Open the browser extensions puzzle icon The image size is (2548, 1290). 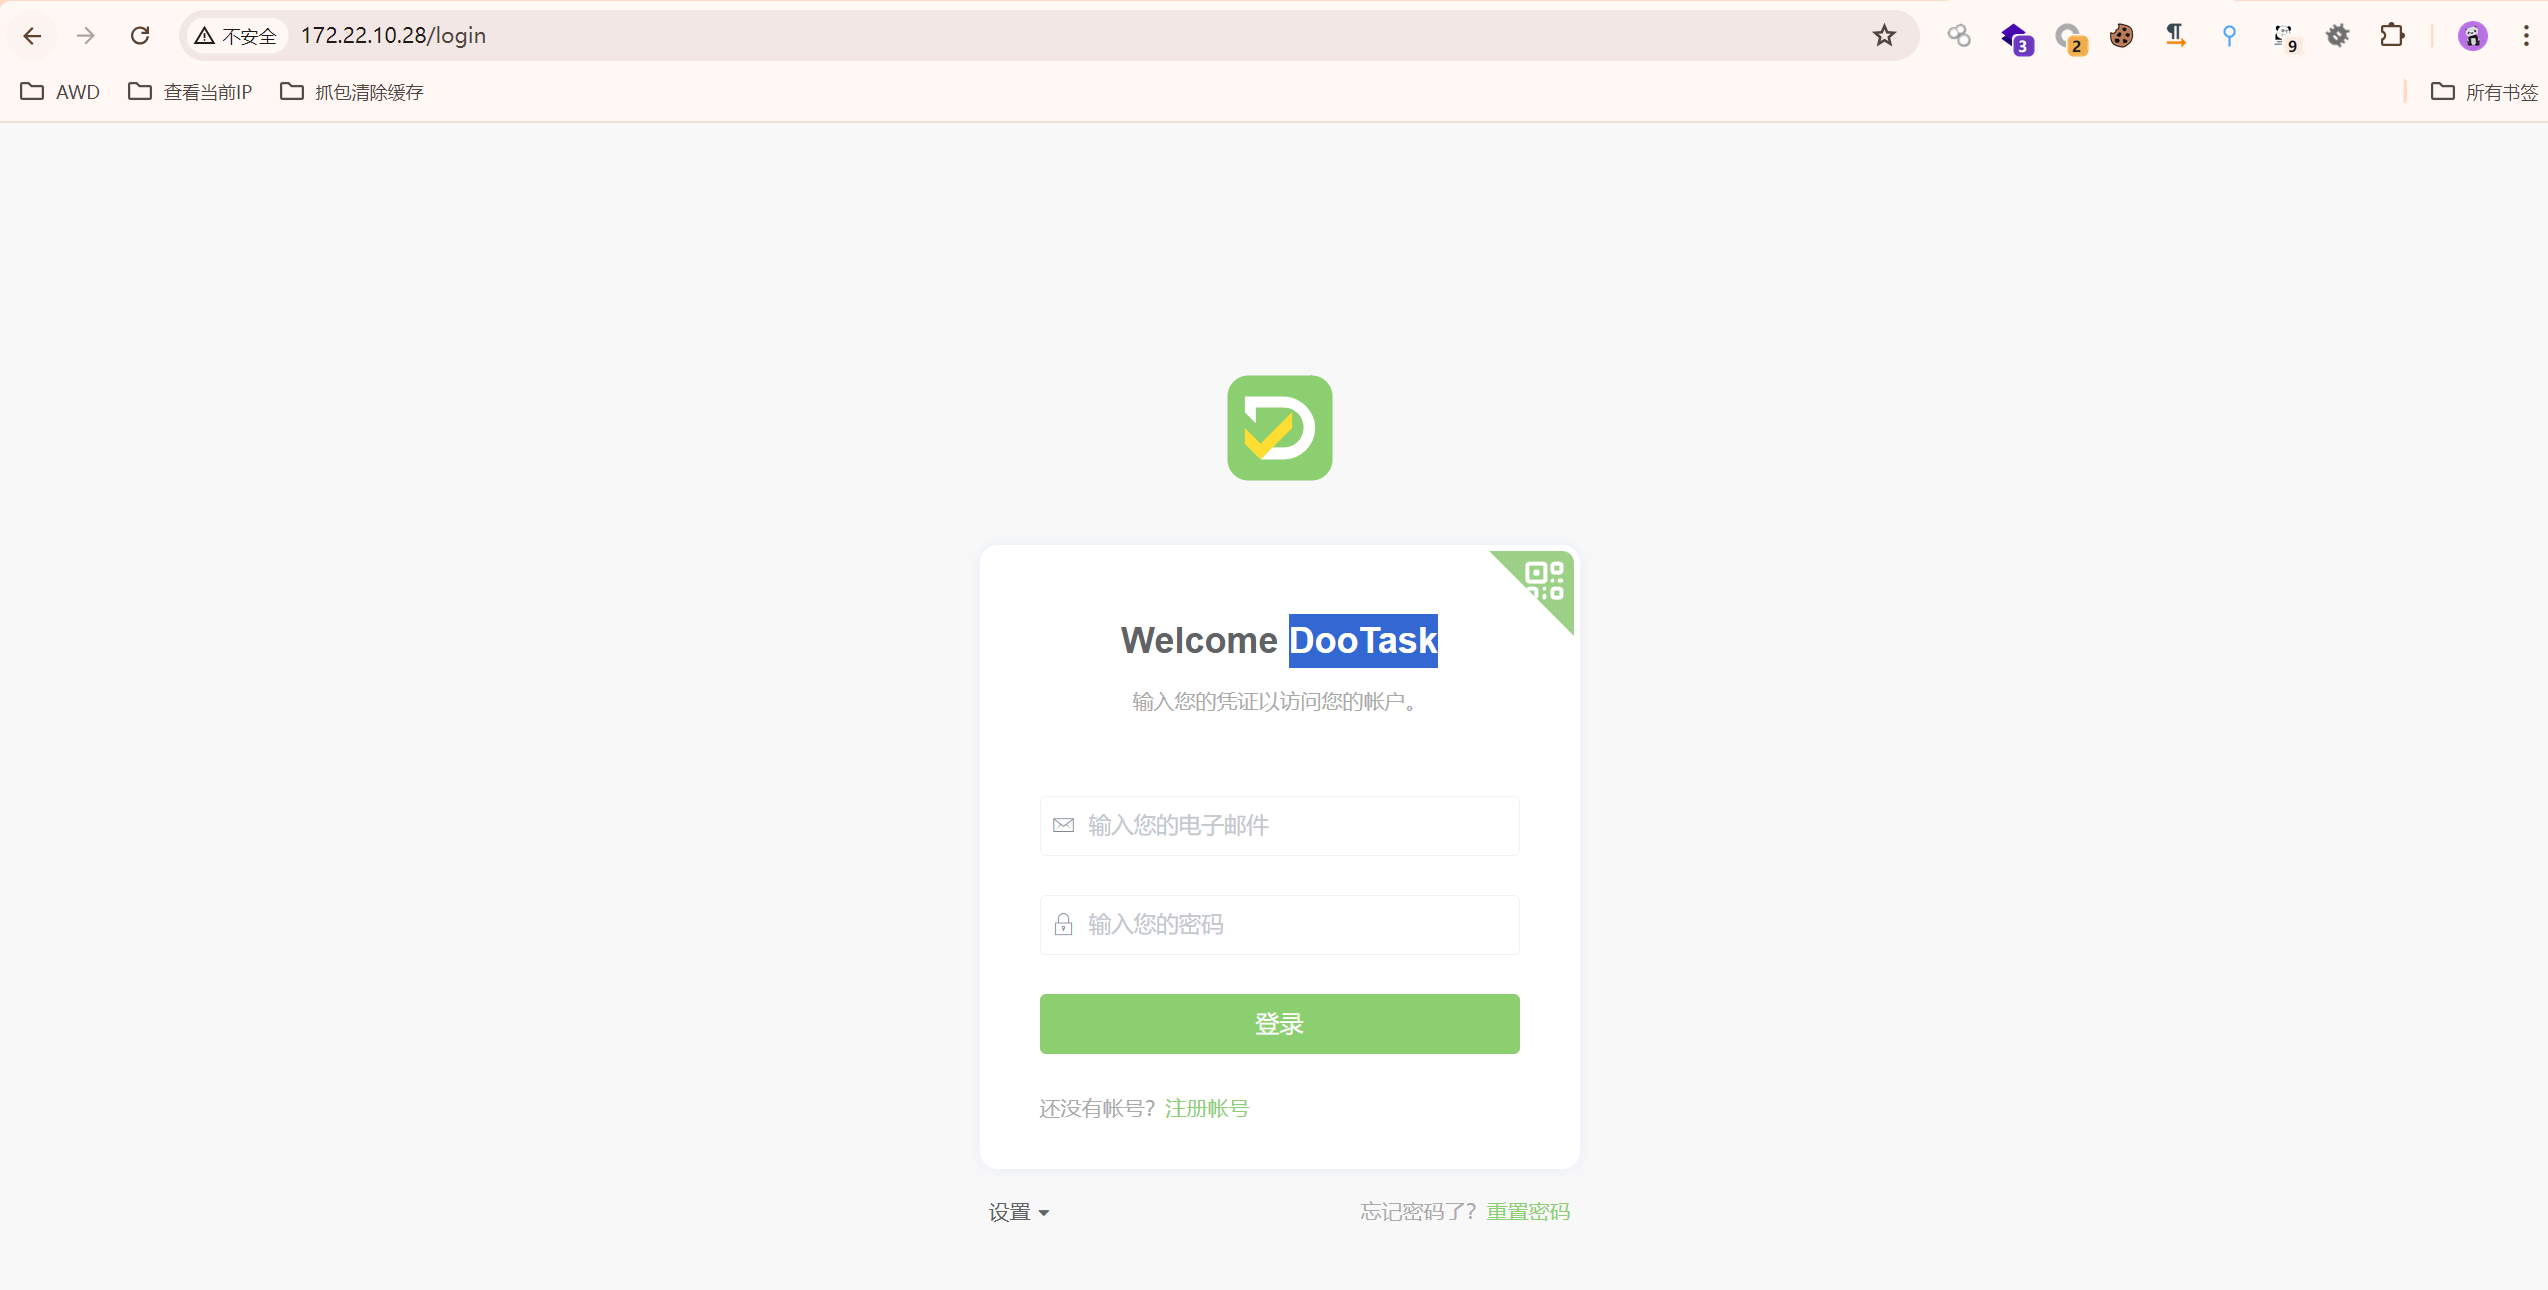click(x=2392, y=36)
